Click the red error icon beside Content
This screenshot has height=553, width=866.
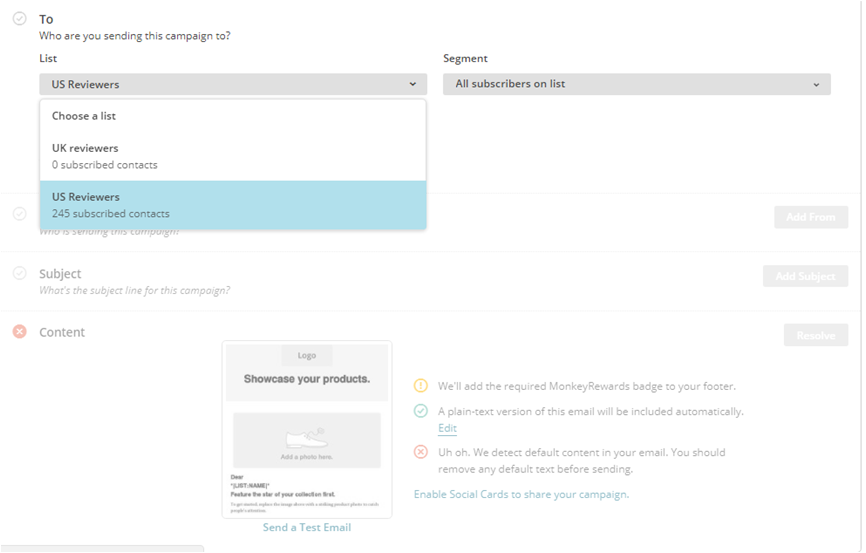coord(19,332)
